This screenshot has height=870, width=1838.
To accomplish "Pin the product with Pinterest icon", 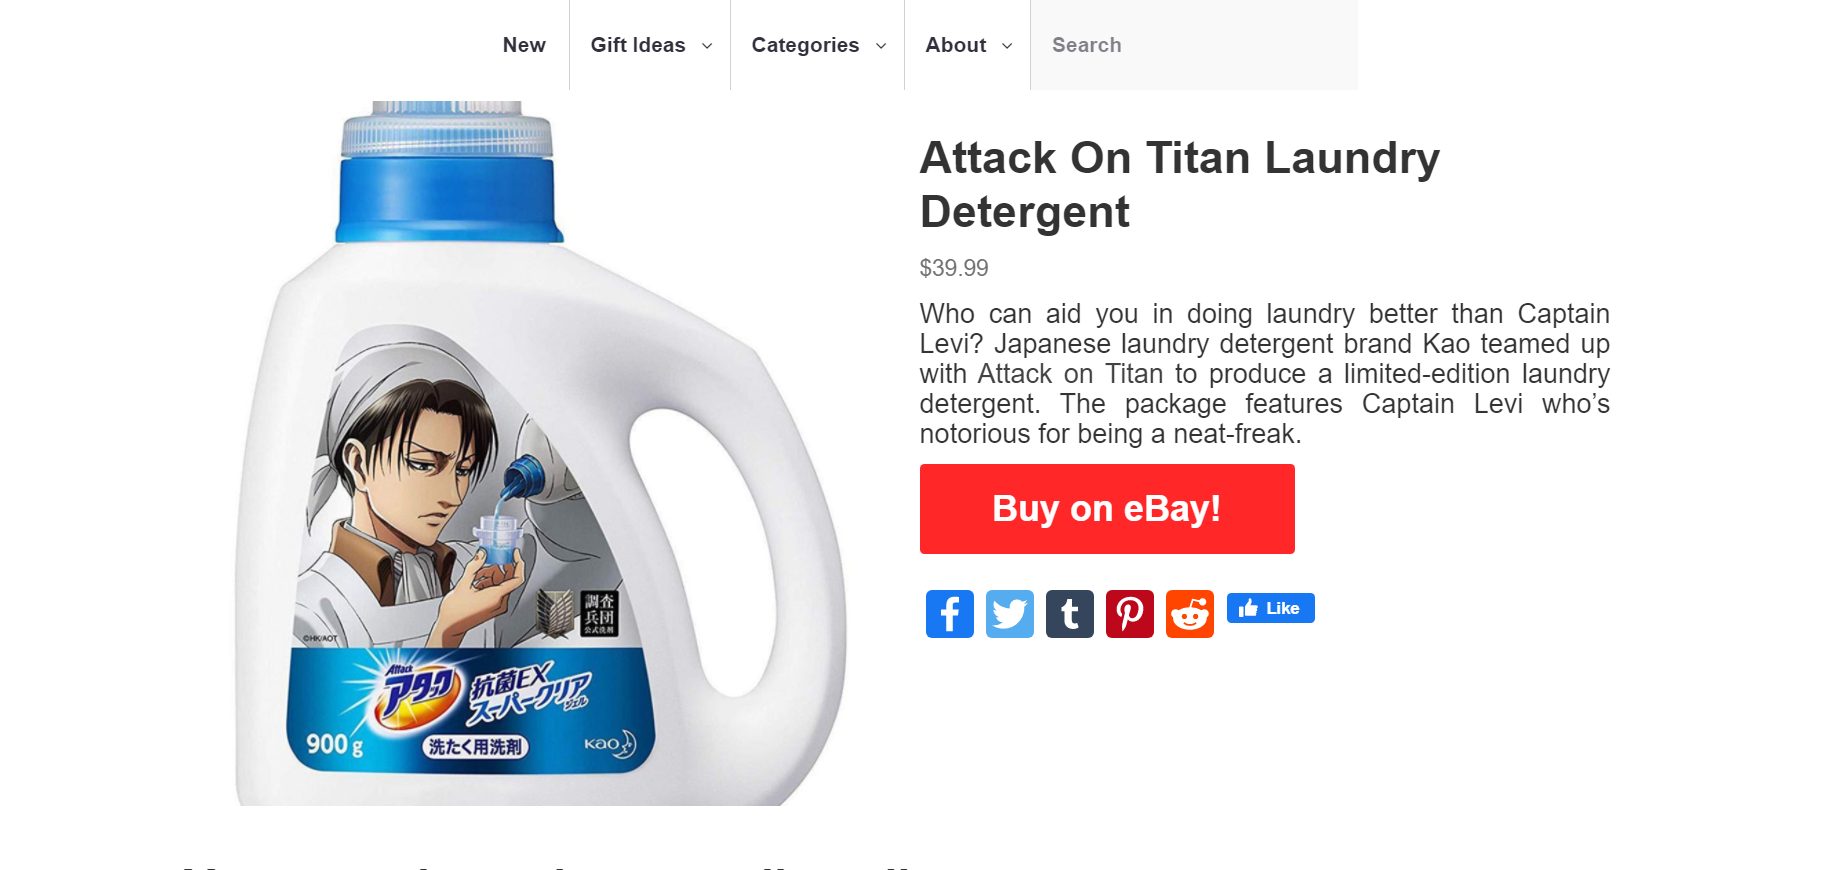I will pos(1130,614).
